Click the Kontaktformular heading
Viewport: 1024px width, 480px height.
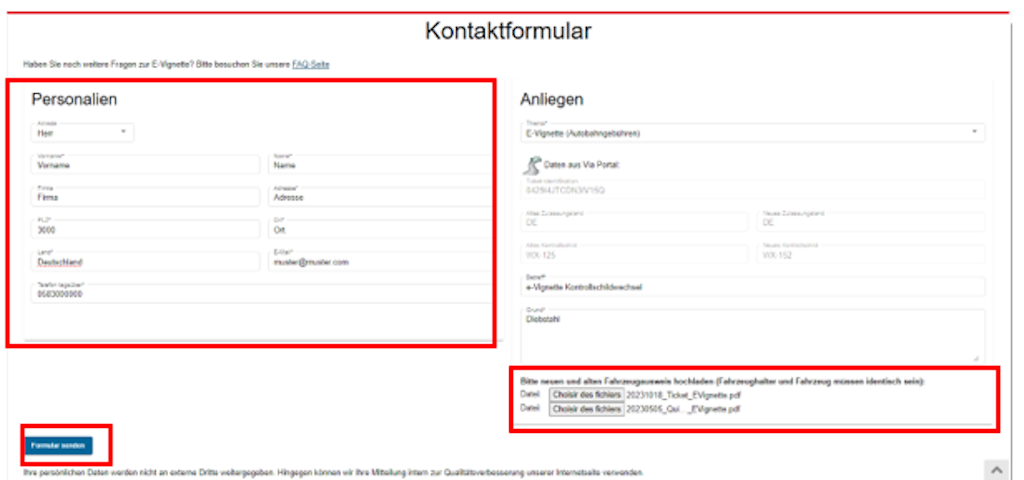(509, 31)
